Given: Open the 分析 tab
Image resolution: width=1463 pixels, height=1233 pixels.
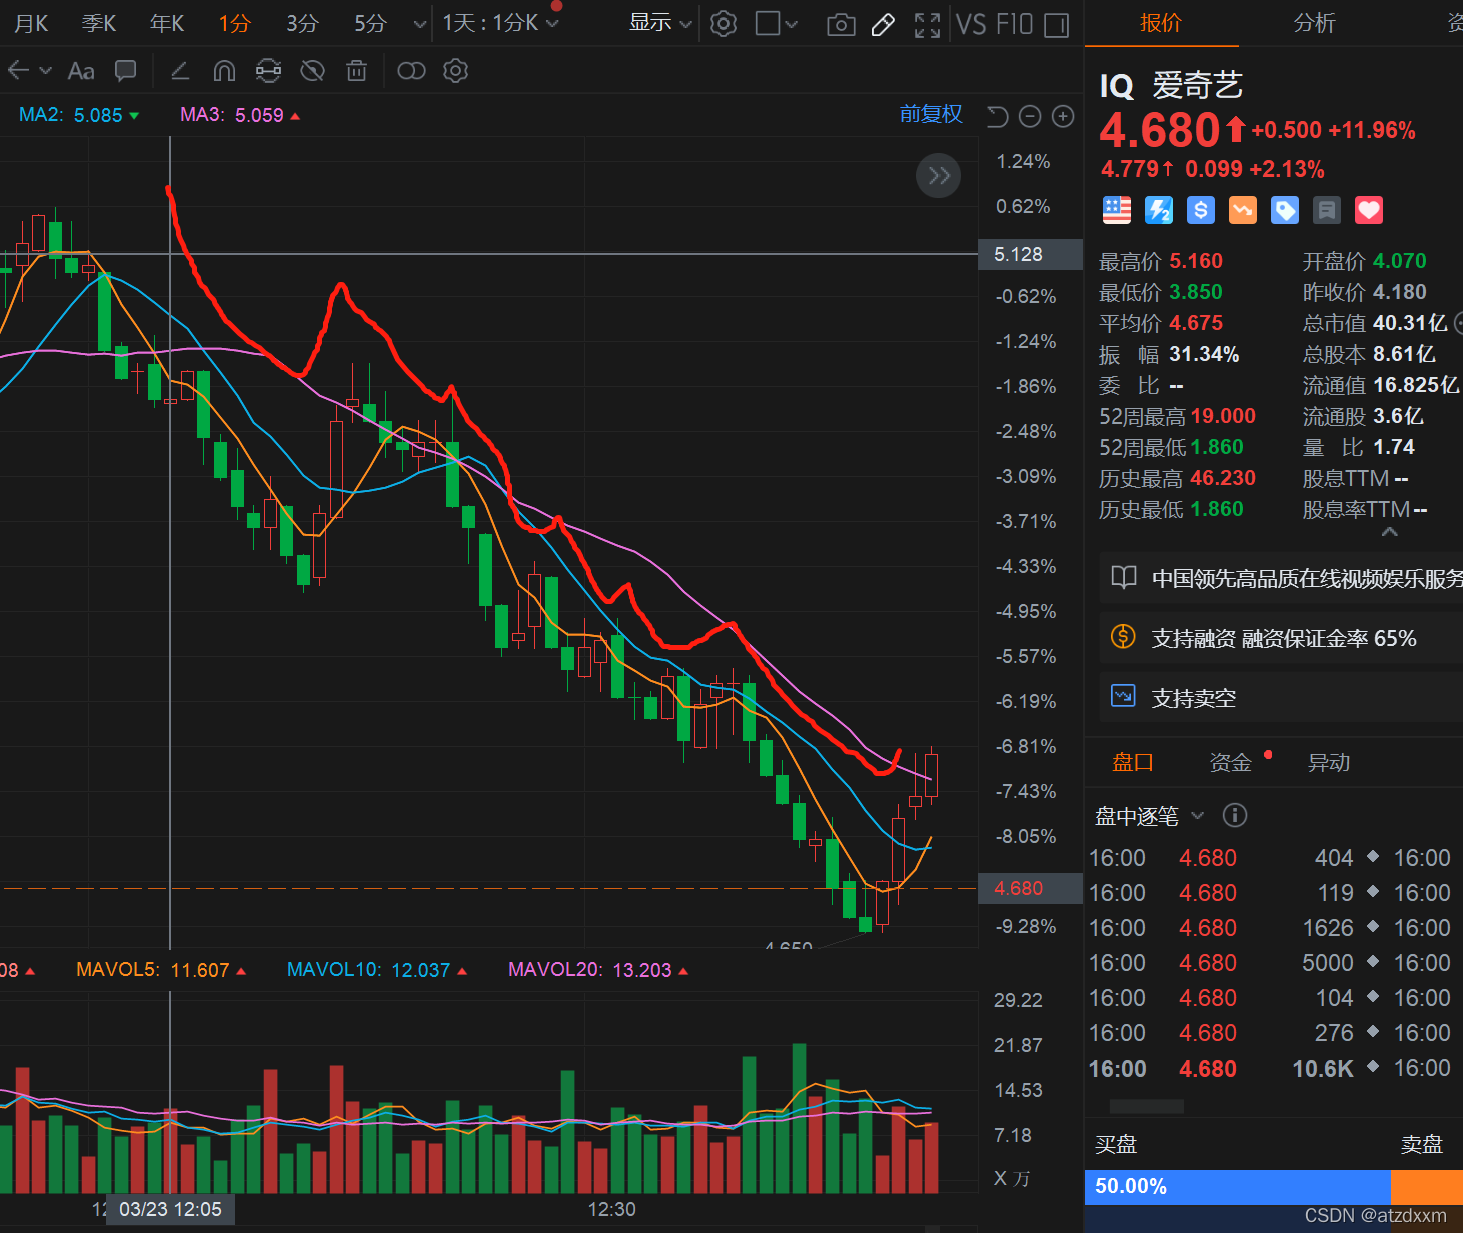Looking at the screenshot, I should point(1314,23).
